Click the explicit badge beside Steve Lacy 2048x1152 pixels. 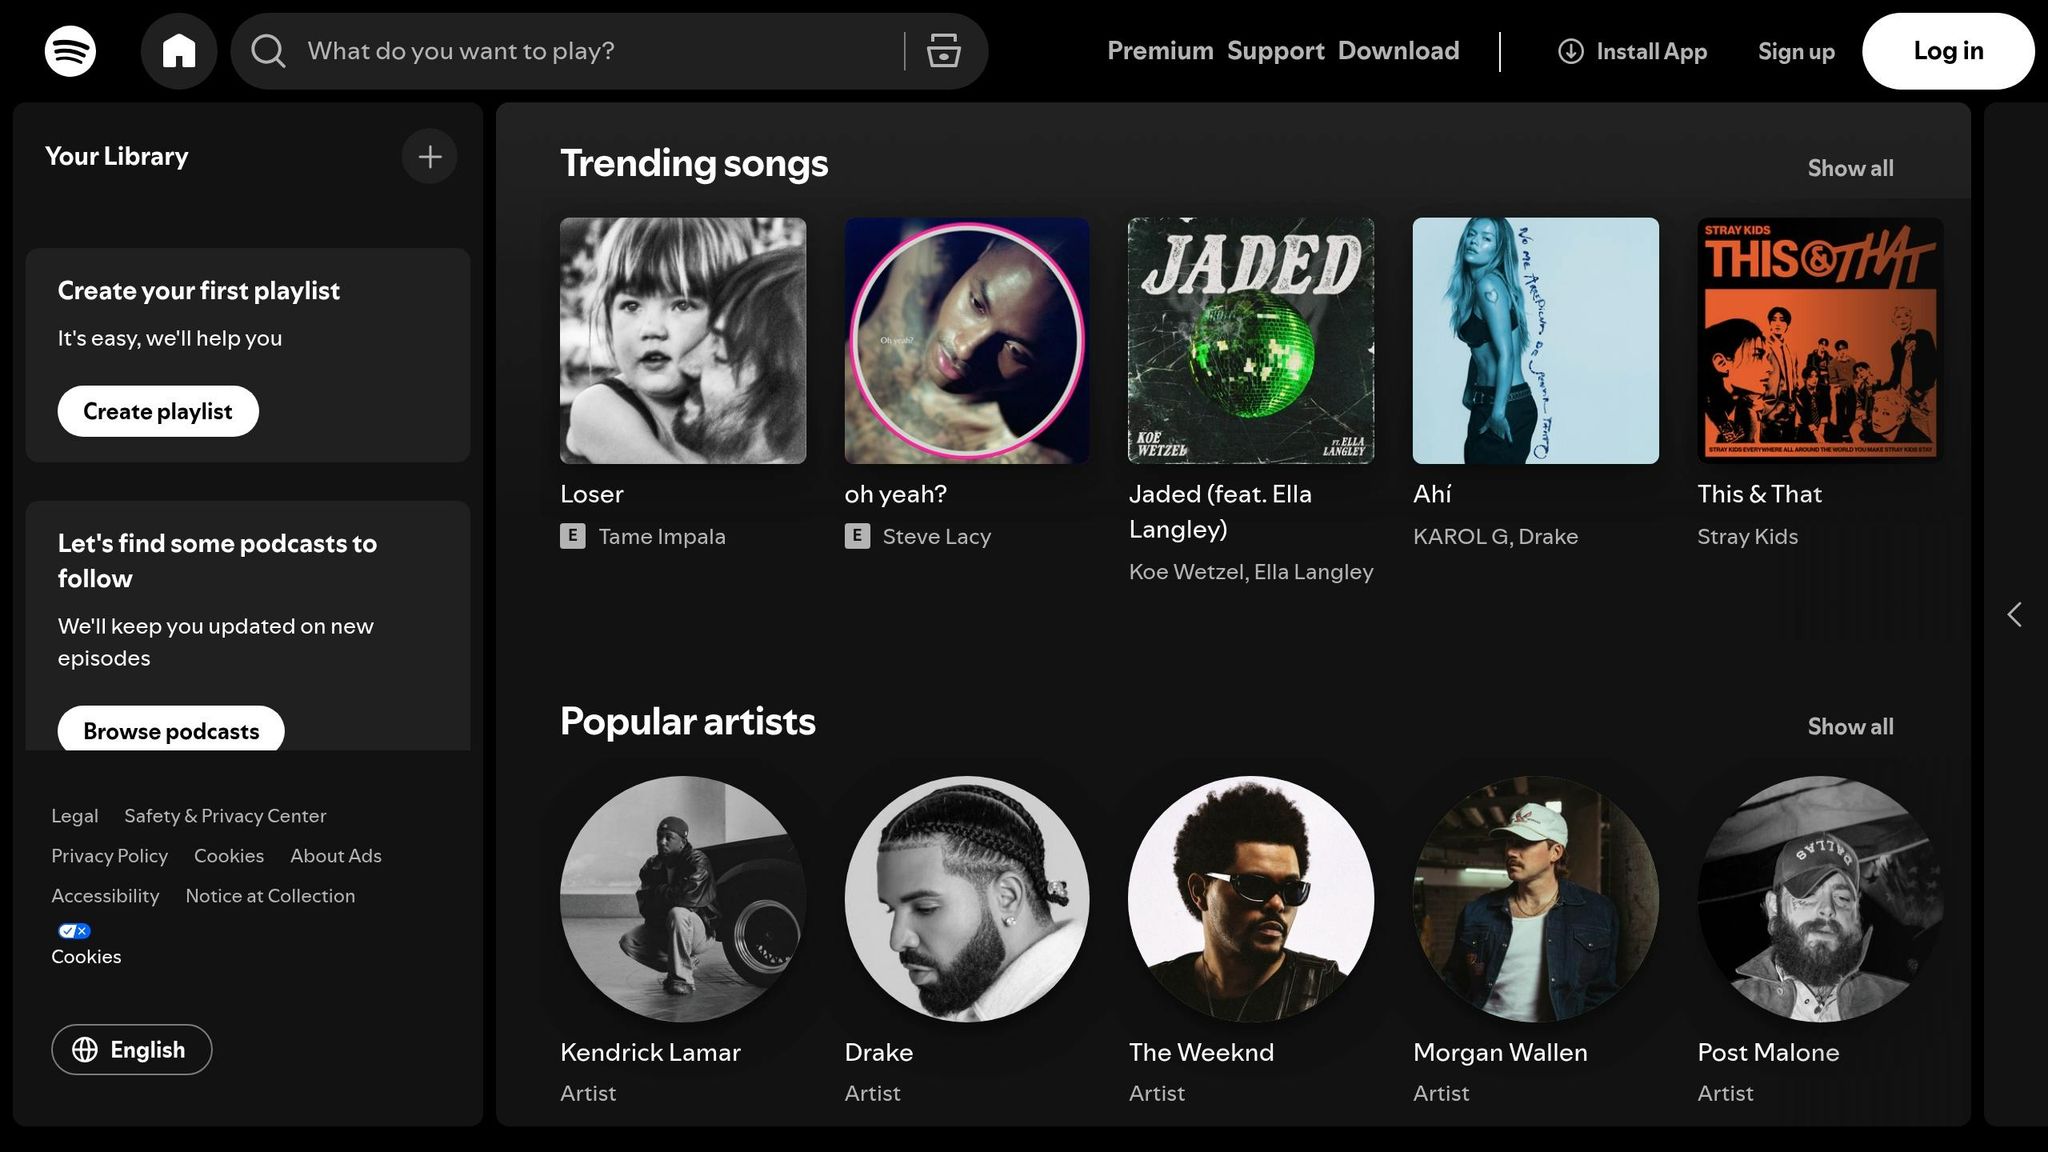pos(857,536)
